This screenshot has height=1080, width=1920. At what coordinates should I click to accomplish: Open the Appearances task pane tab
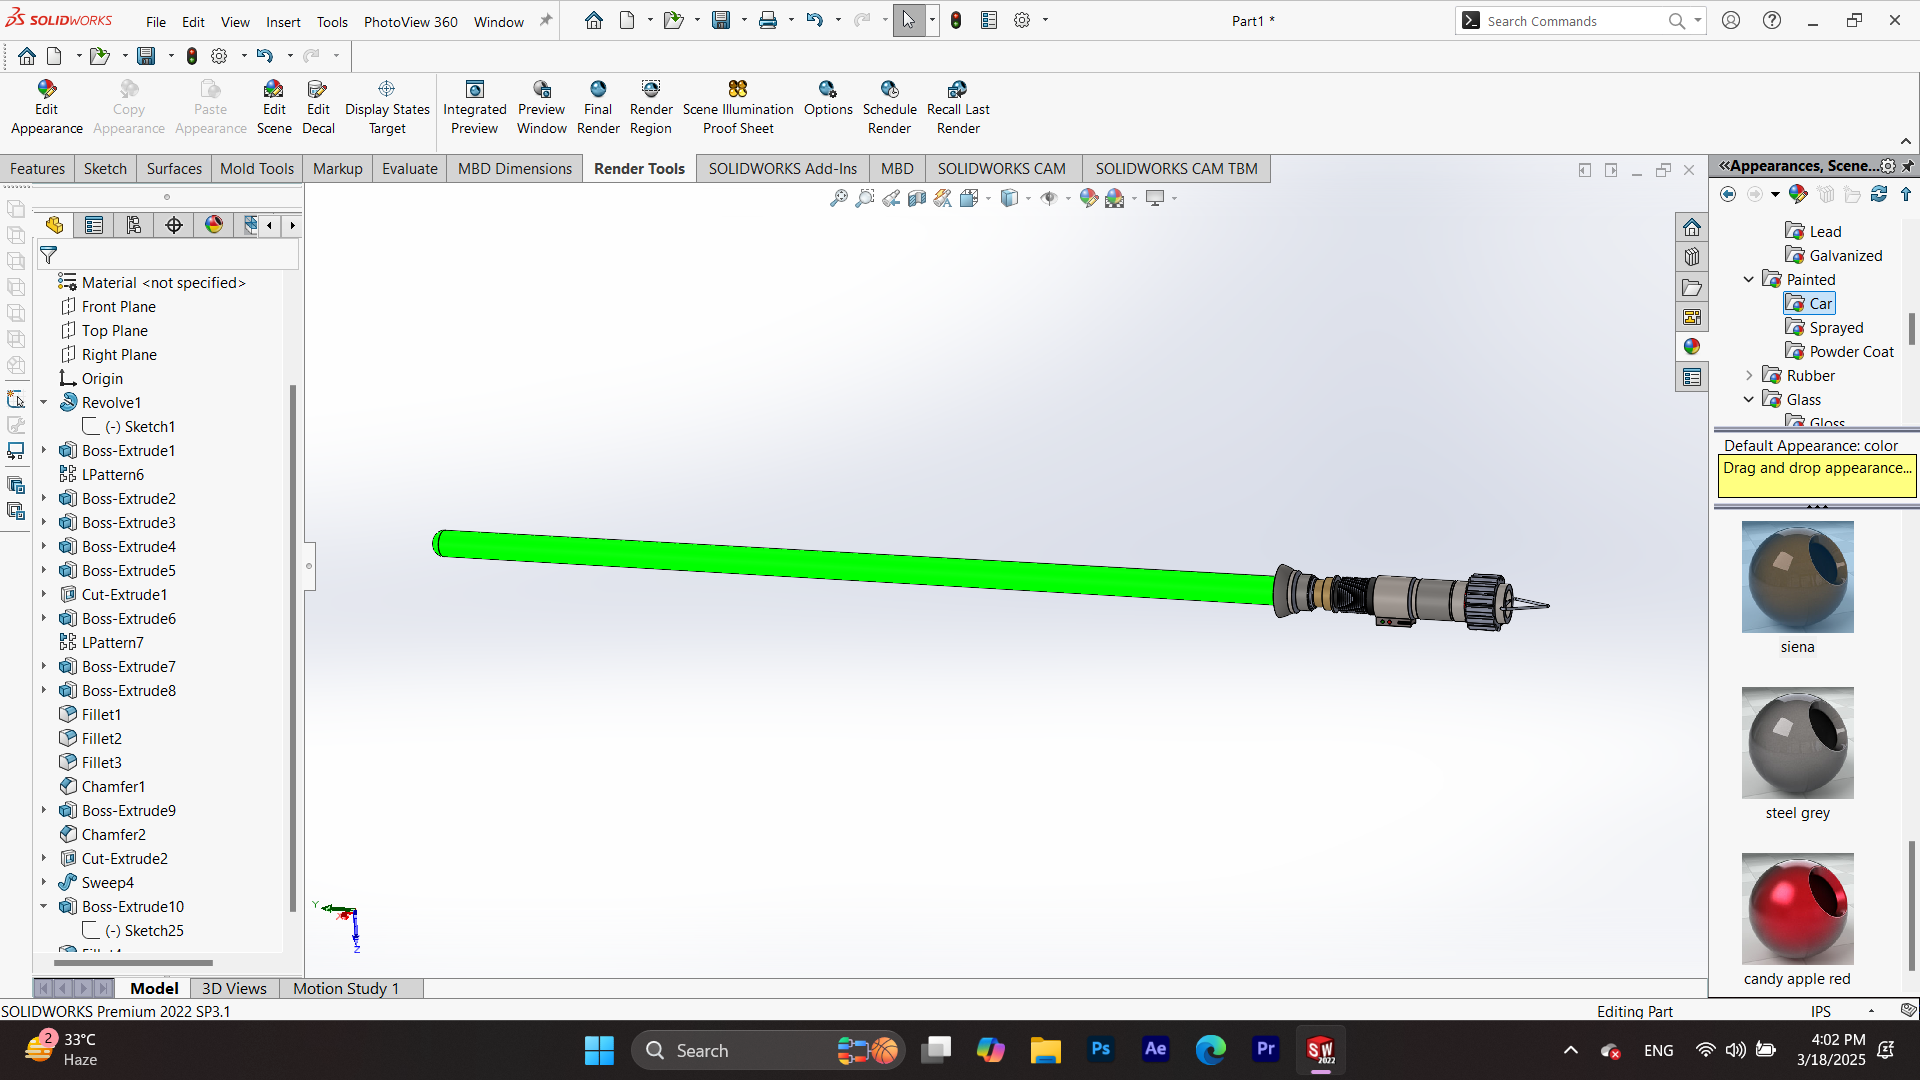point(1691,347)
